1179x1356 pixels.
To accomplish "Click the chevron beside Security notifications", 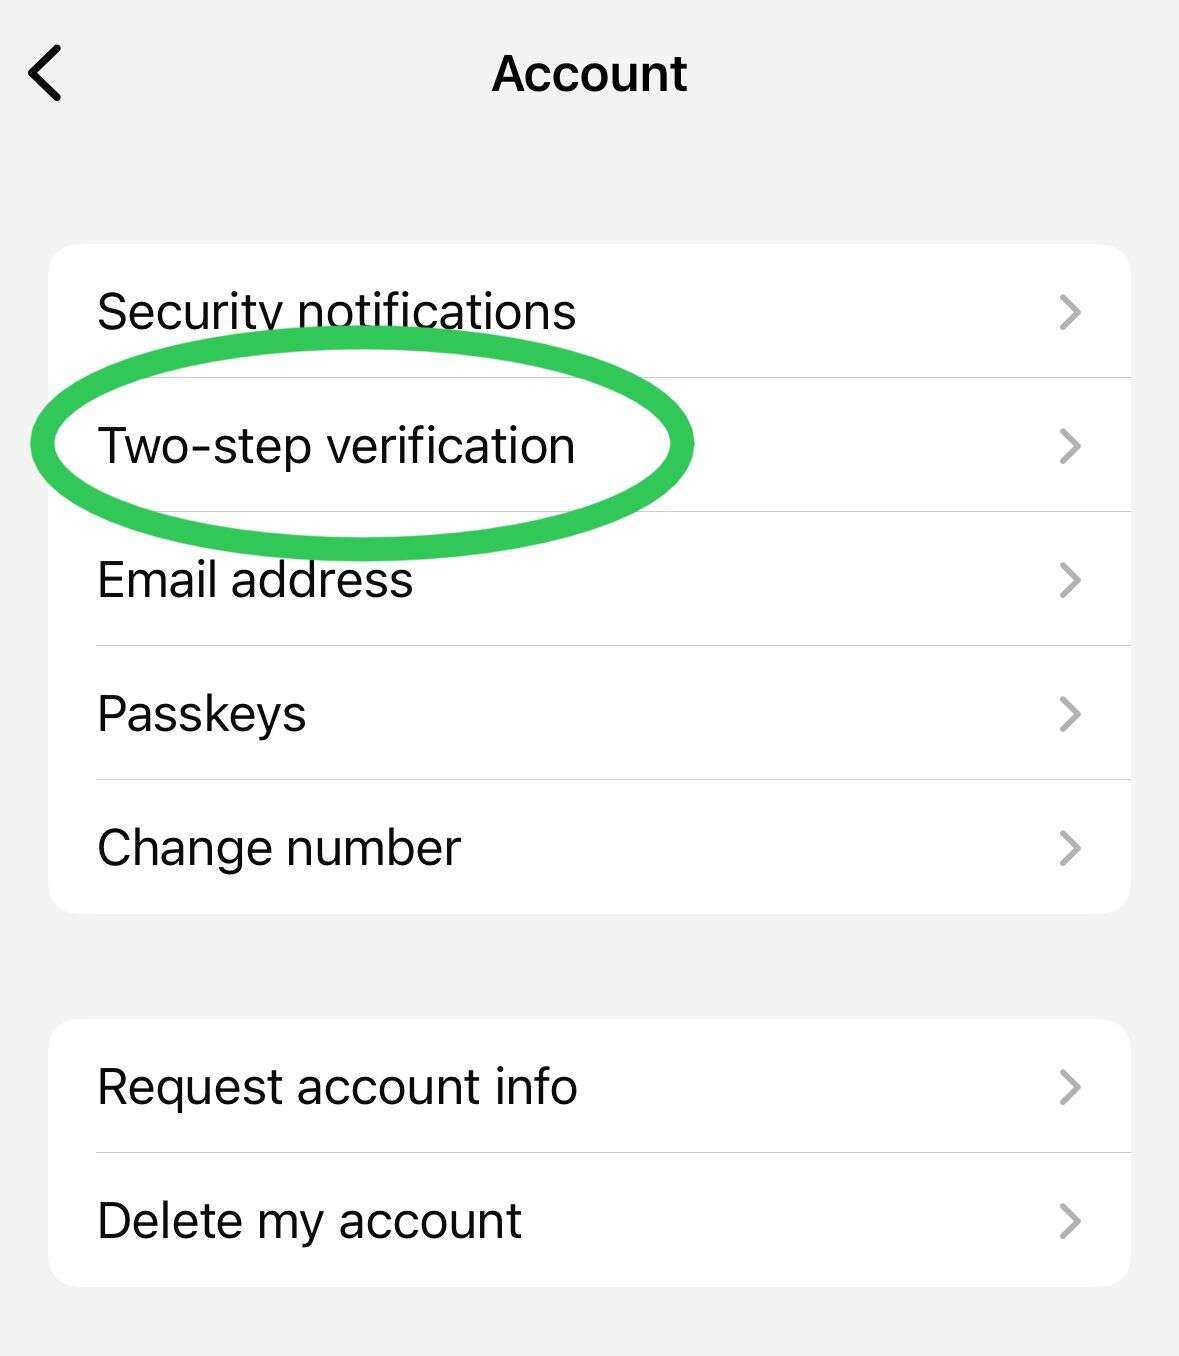I will (1070, 312).
